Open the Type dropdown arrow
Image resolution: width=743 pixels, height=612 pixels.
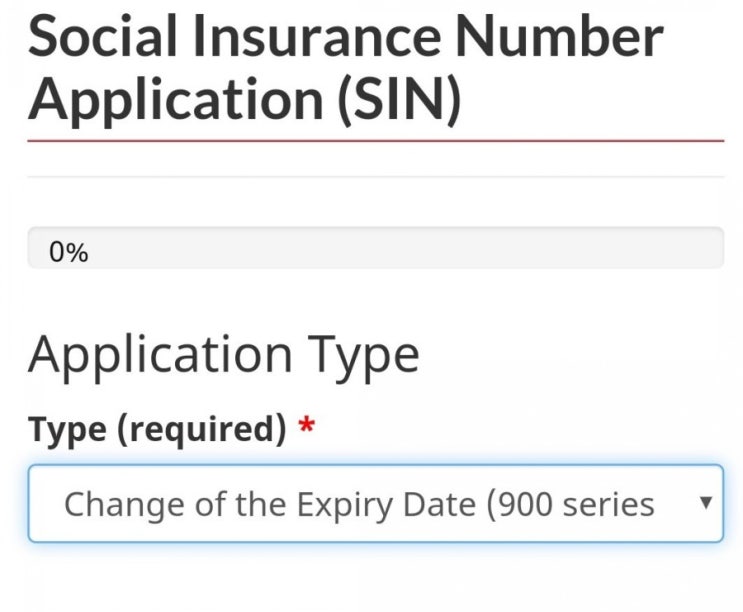[x=705, y=502]
